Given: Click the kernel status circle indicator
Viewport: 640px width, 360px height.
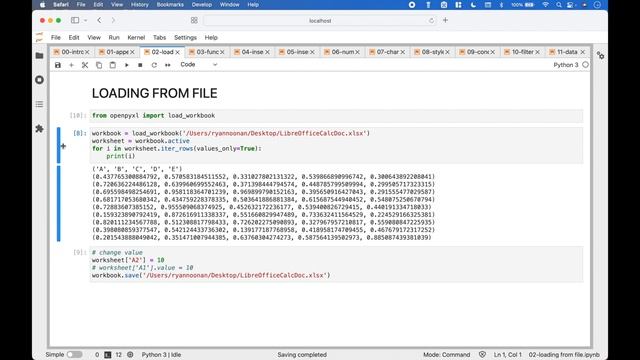Looking at the screenshot, I should [585, 65].
